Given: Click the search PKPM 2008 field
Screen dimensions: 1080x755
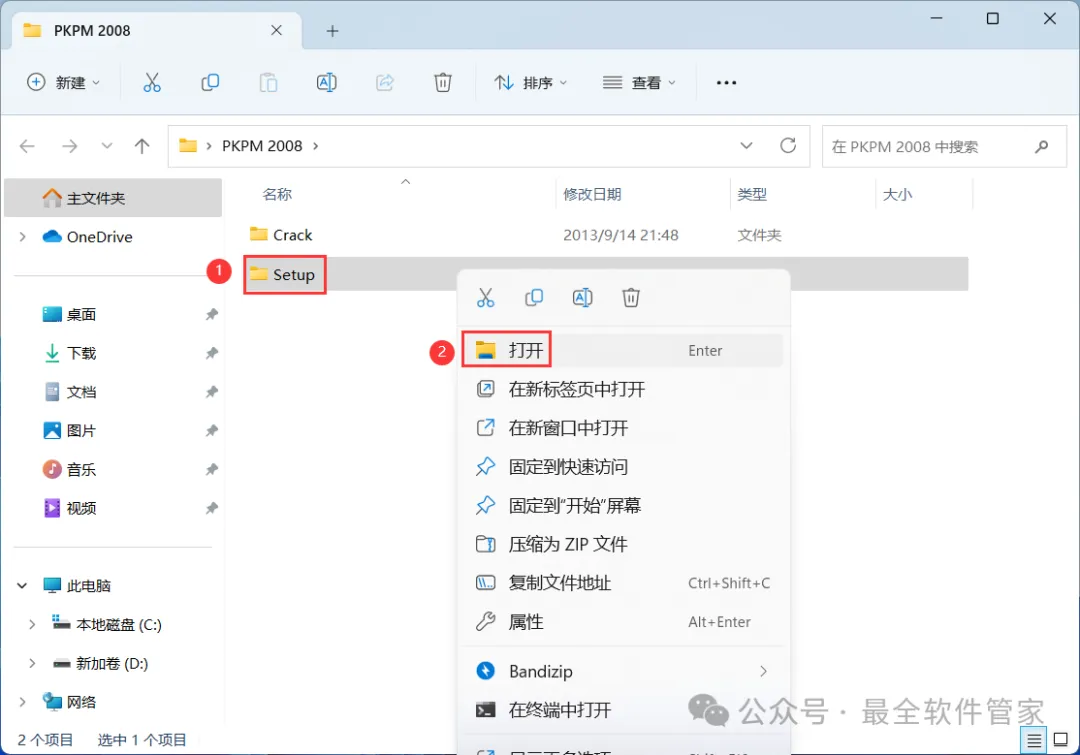Looking at the screenshot, I should tap(944, 146).
